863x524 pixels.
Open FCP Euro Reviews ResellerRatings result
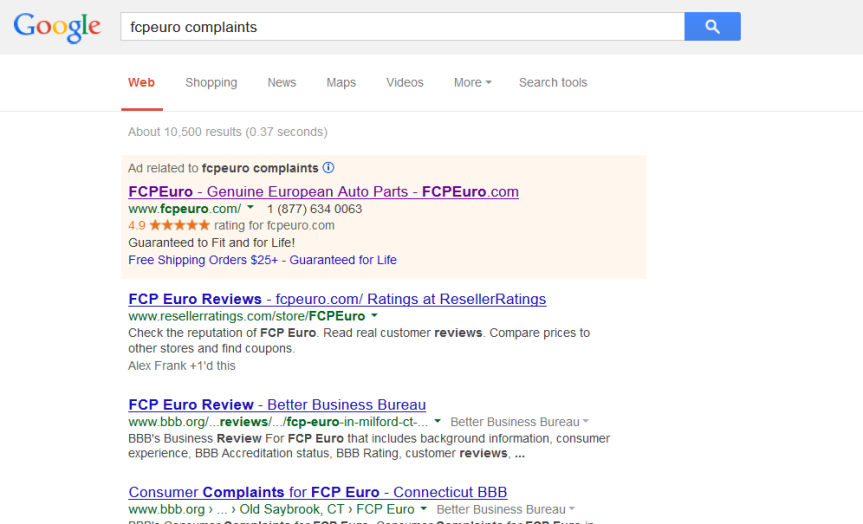337,299
